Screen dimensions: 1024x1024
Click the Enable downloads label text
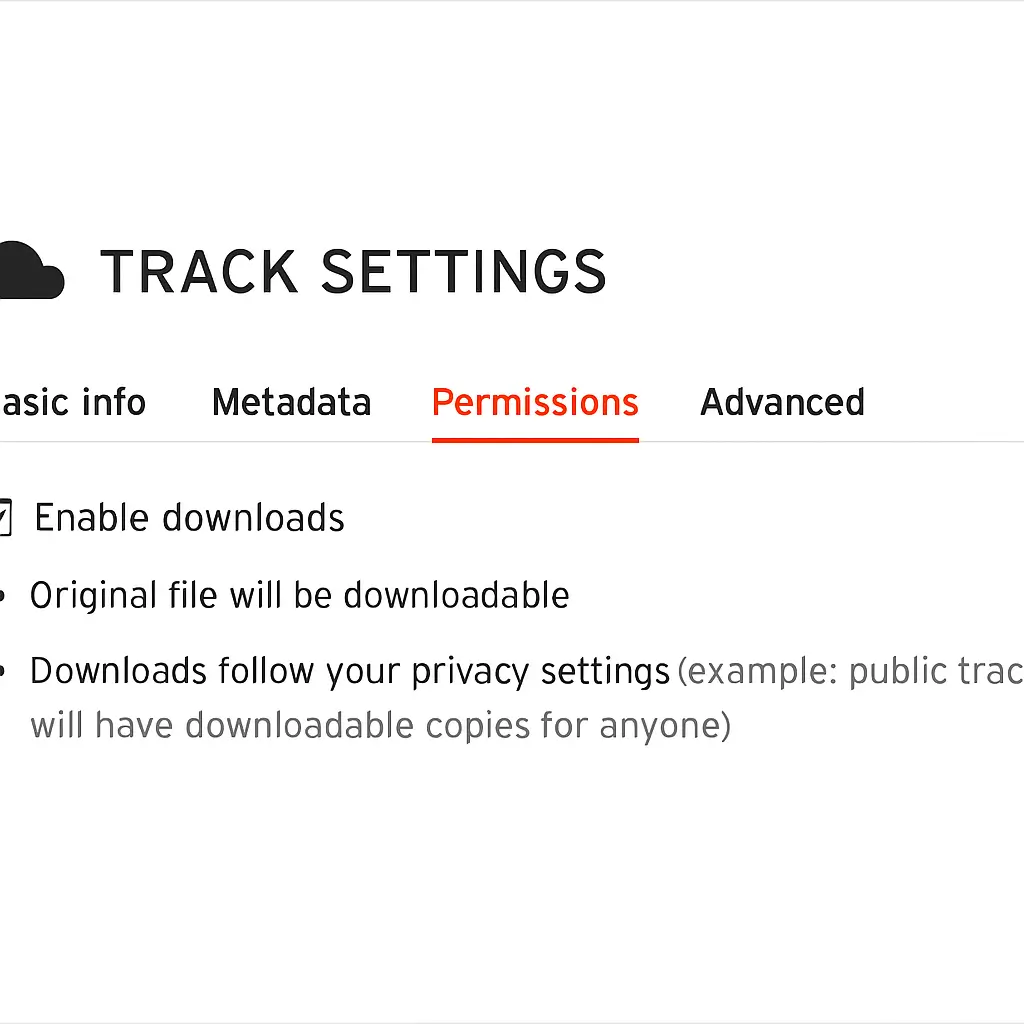(189, 517)
